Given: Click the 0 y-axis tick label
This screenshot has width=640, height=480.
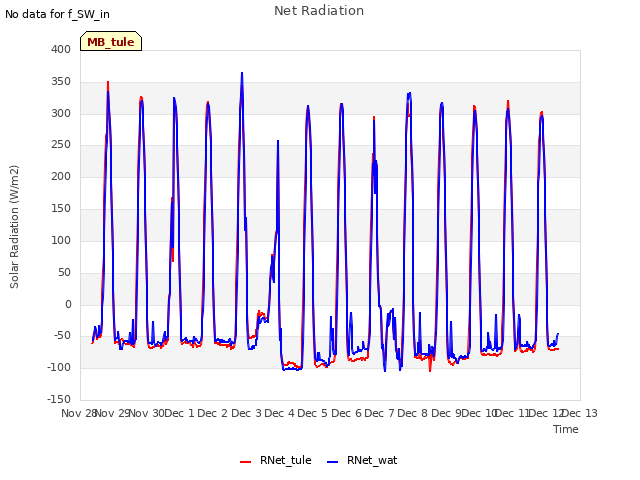Looking at the screenshot, I should pos(68,304).
